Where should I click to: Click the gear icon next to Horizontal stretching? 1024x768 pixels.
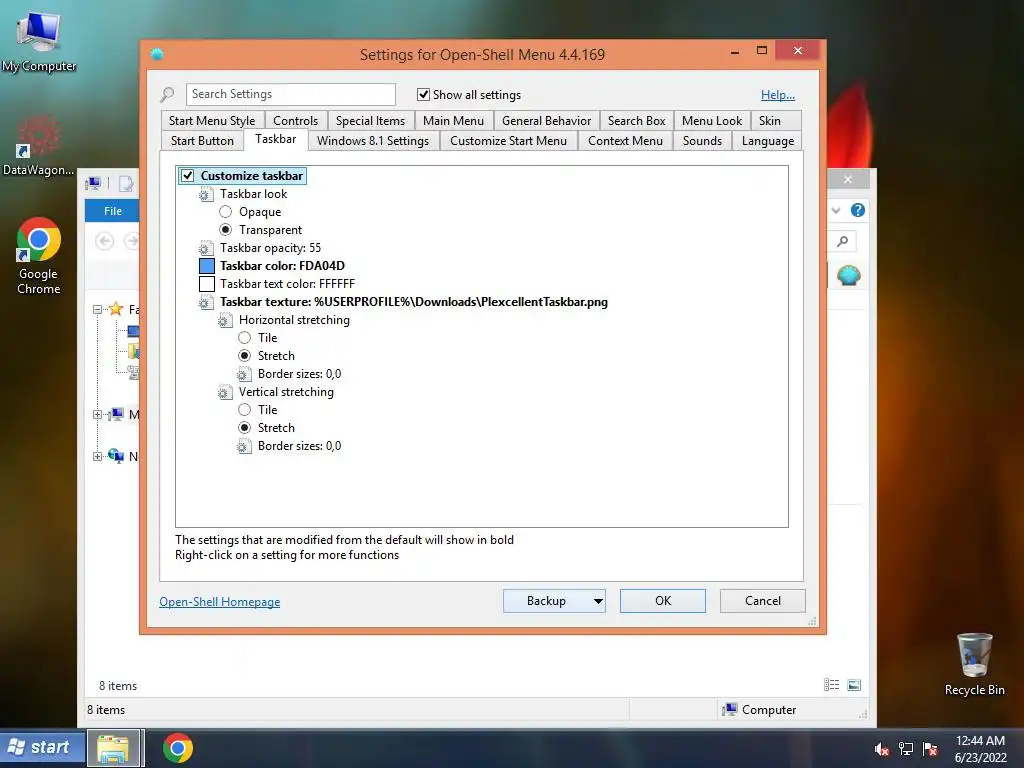click(225, 320)
